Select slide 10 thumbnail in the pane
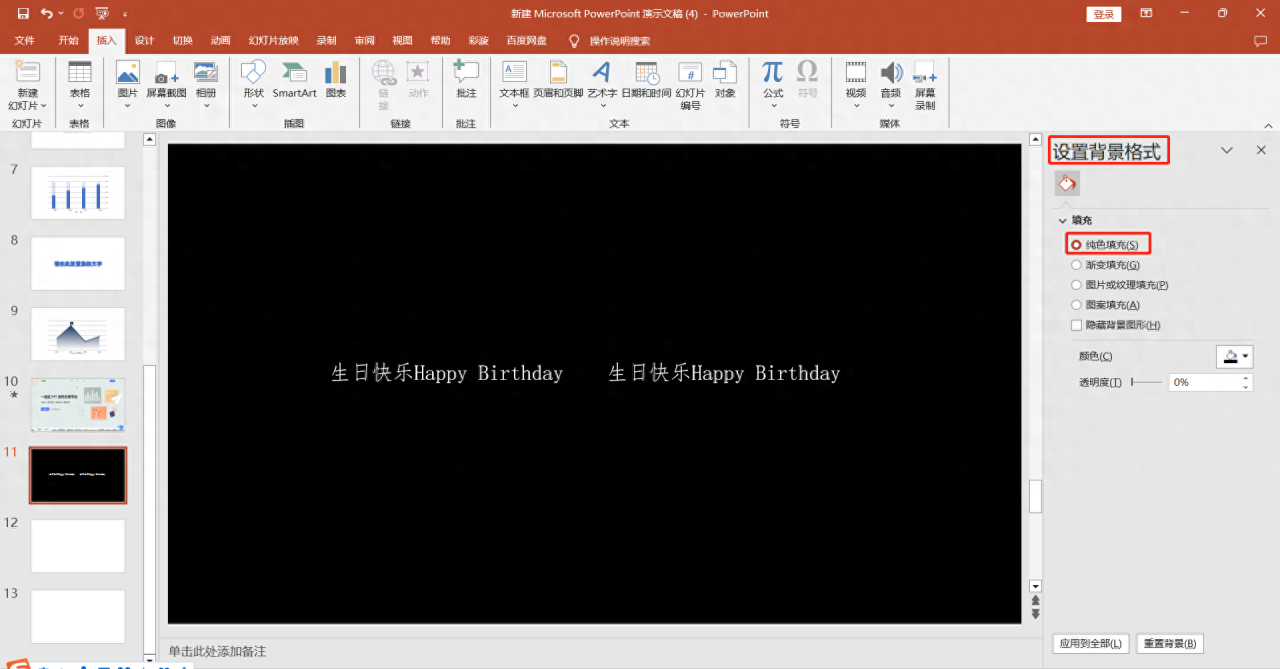 coord(78,404)
